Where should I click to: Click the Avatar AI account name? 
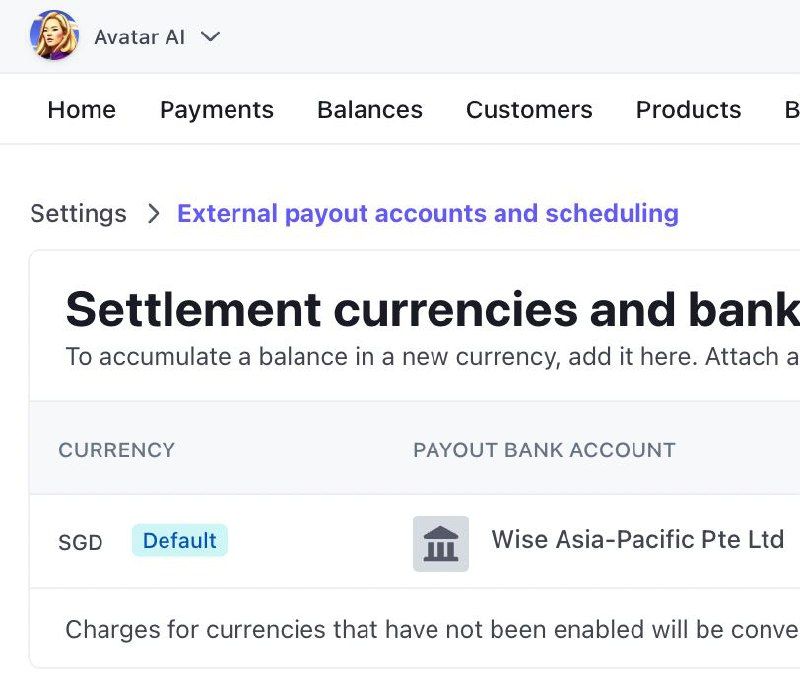point(139,37)
